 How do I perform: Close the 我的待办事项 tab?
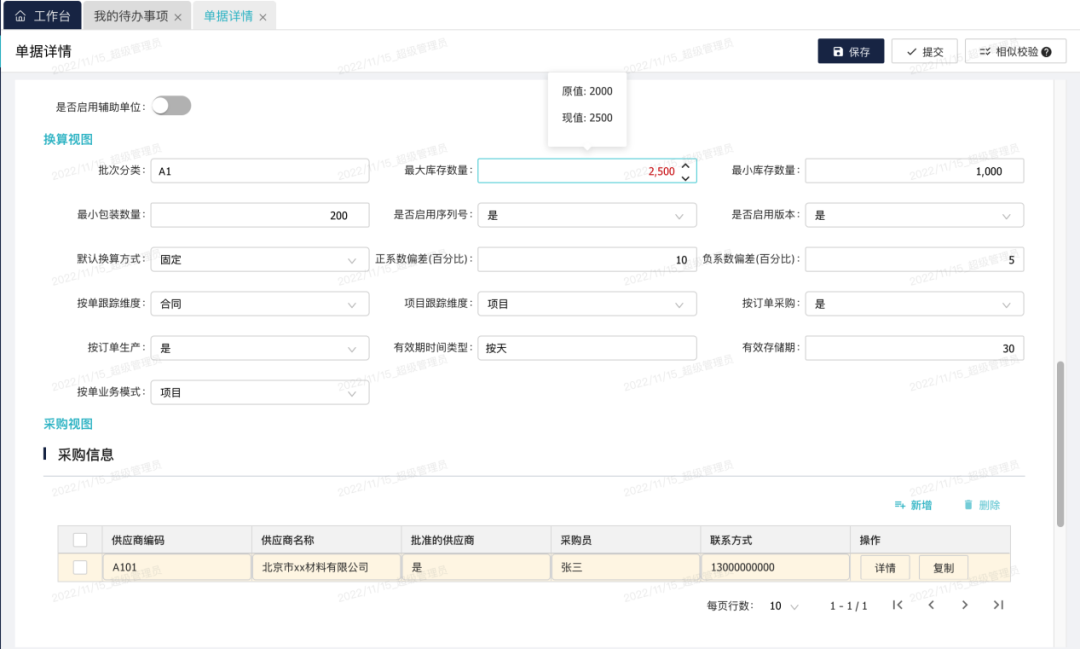178,18
